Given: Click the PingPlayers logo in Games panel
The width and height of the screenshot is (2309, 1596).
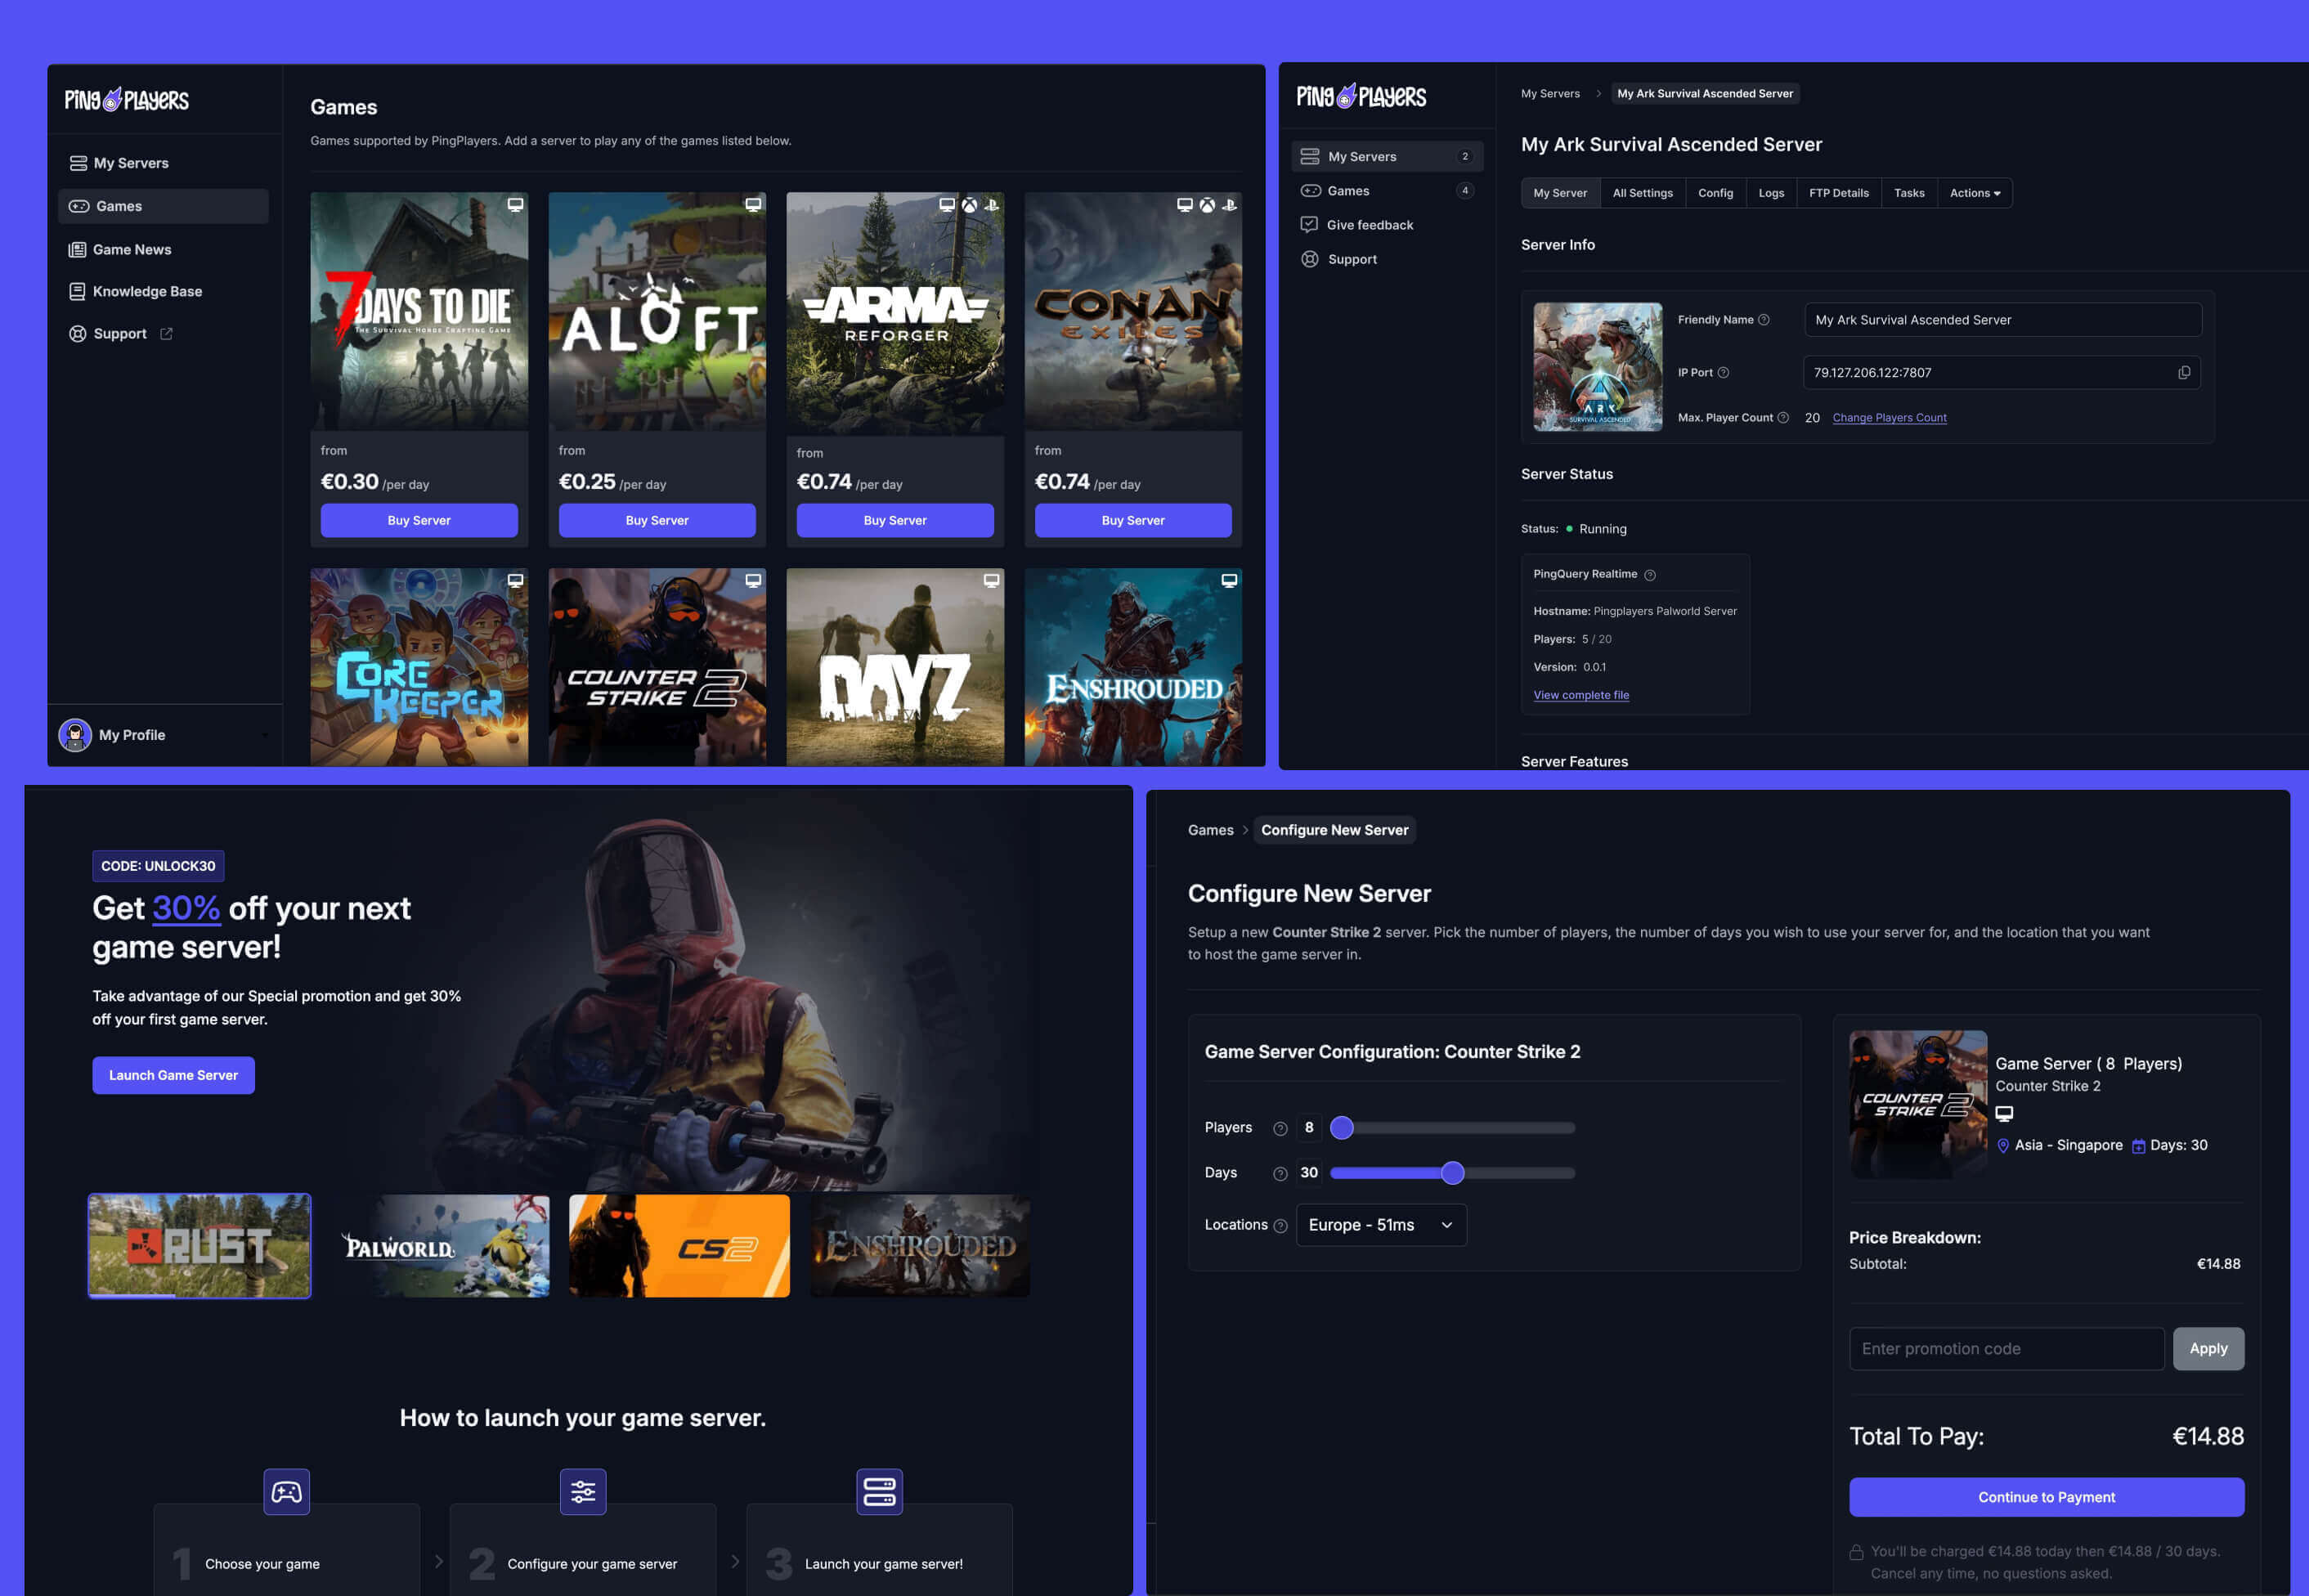Looking at the screenshot, I should 127,99.
